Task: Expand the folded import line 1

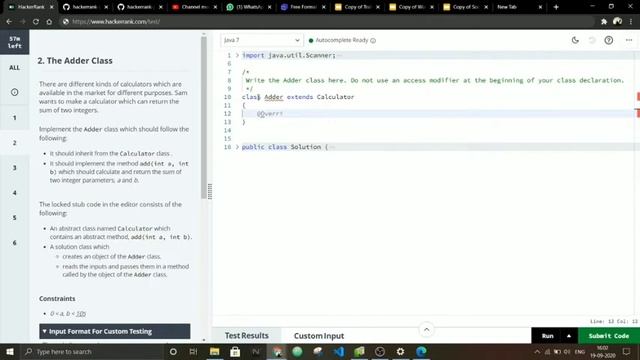Action: 237,55
